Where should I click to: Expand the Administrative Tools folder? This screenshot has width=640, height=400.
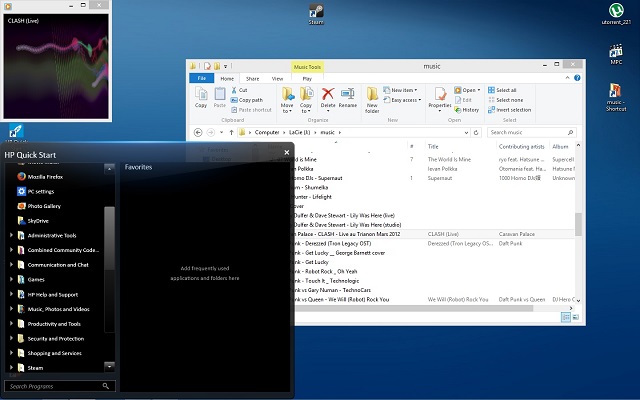tap(11, 235)
